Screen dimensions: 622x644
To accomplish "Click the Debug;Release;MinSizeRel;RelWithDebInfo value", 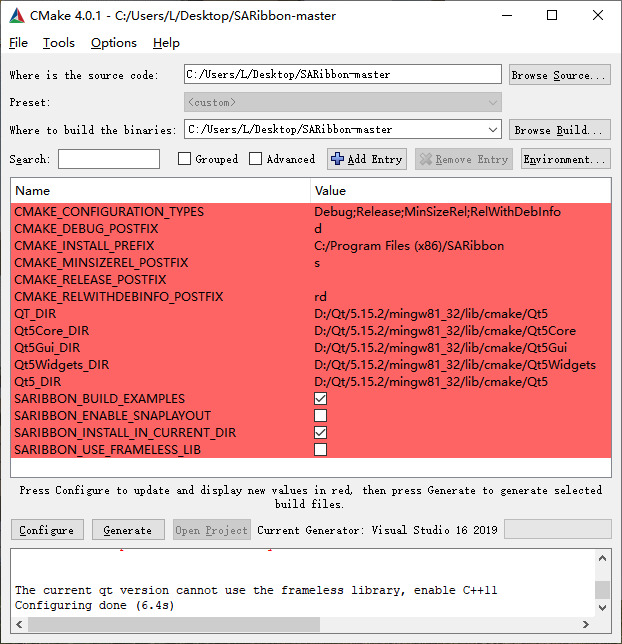I will point(438,212).
